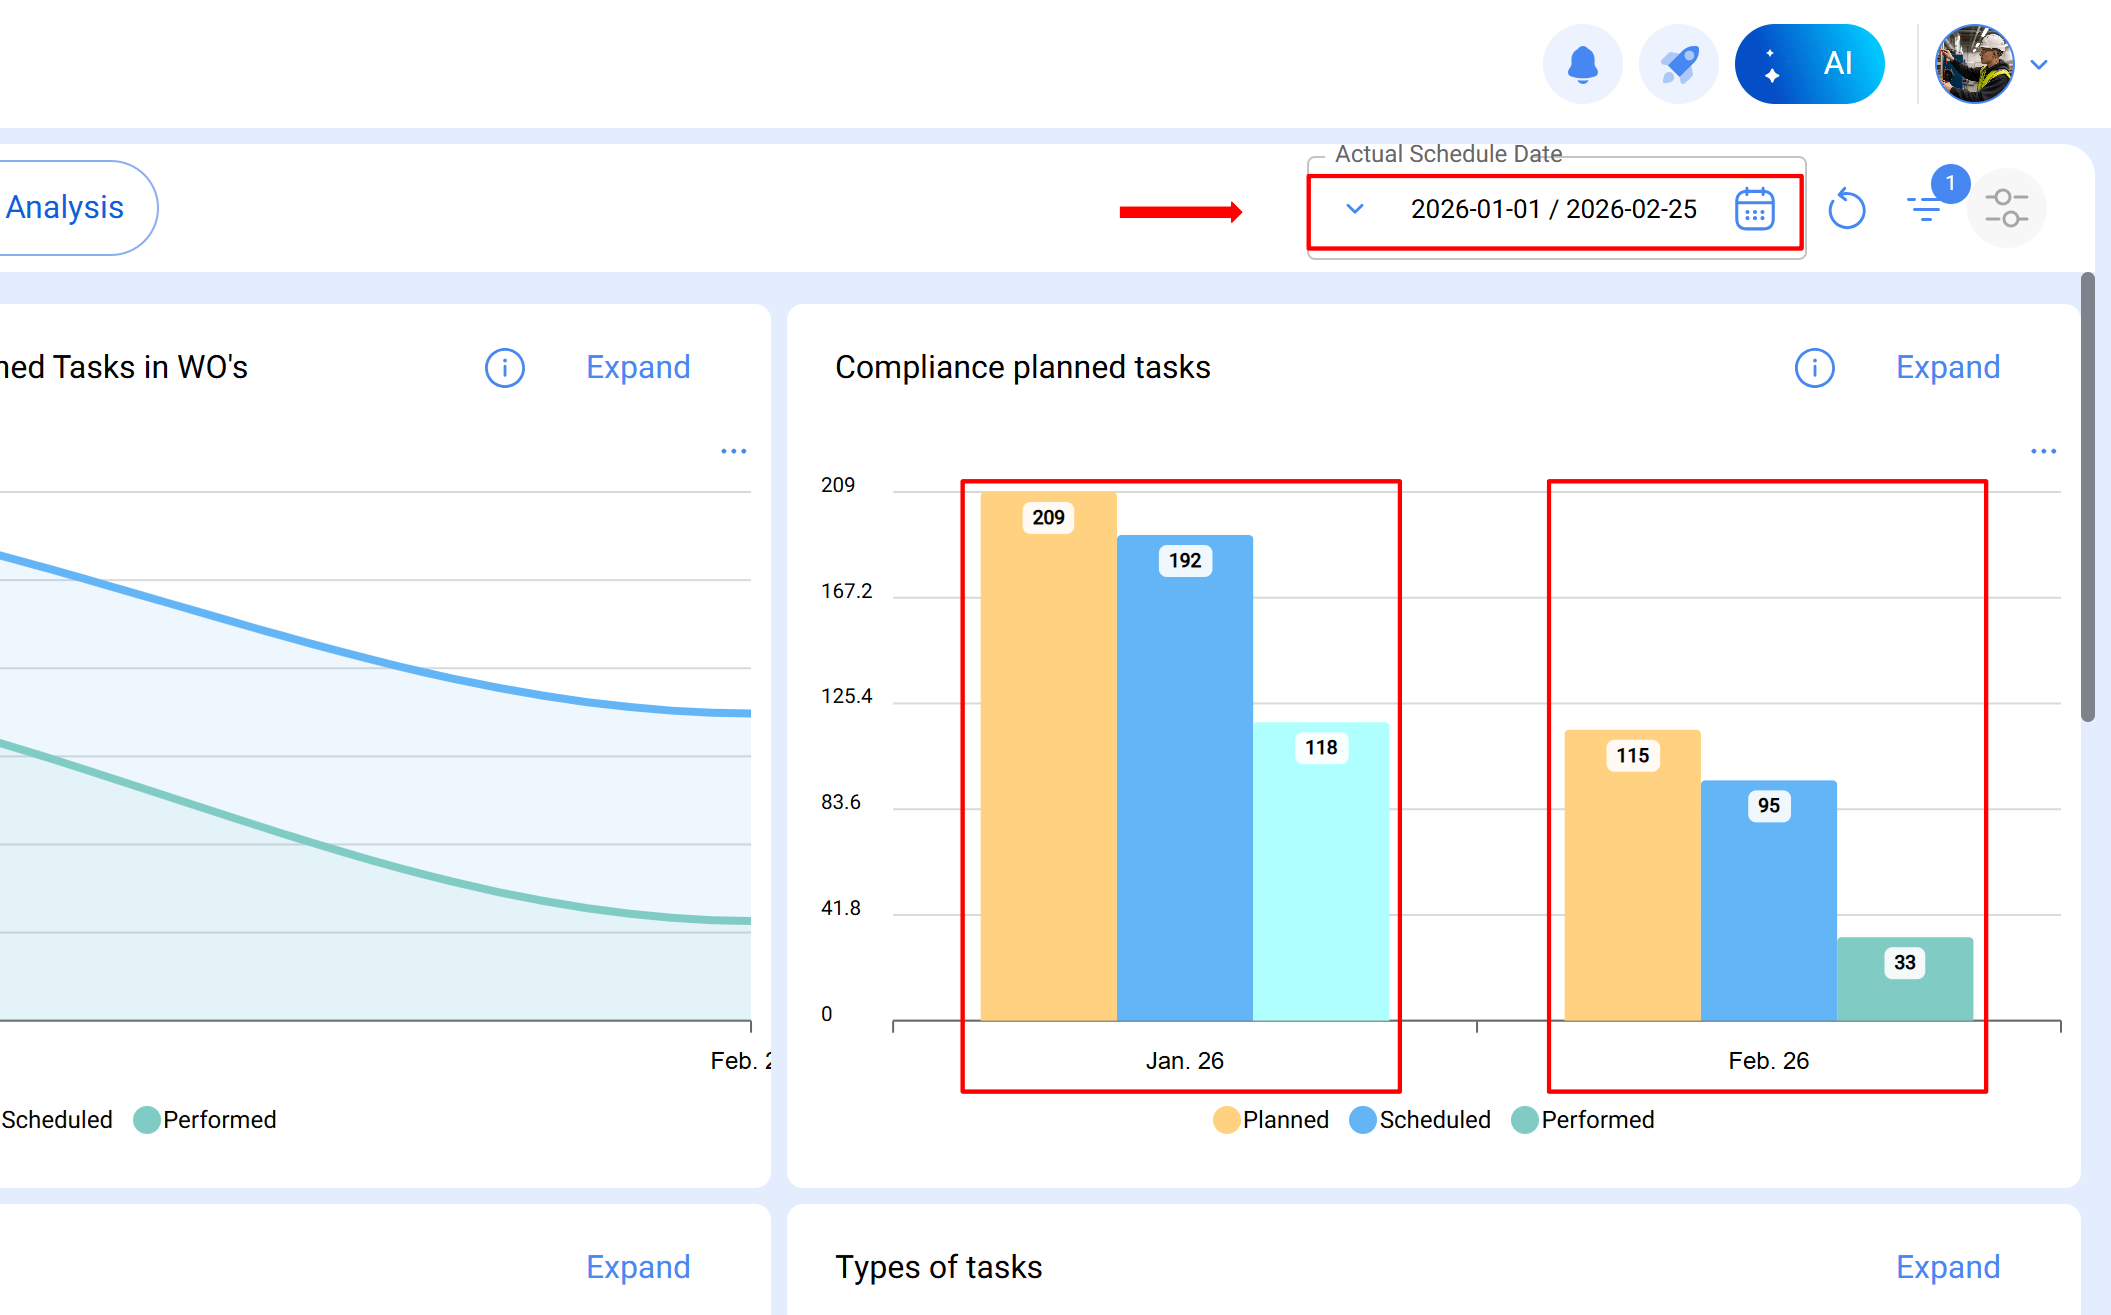Click info icon for Compliance planned tasks
The width and height of the screenshot is (2111, 1315).
[1814, 368]
